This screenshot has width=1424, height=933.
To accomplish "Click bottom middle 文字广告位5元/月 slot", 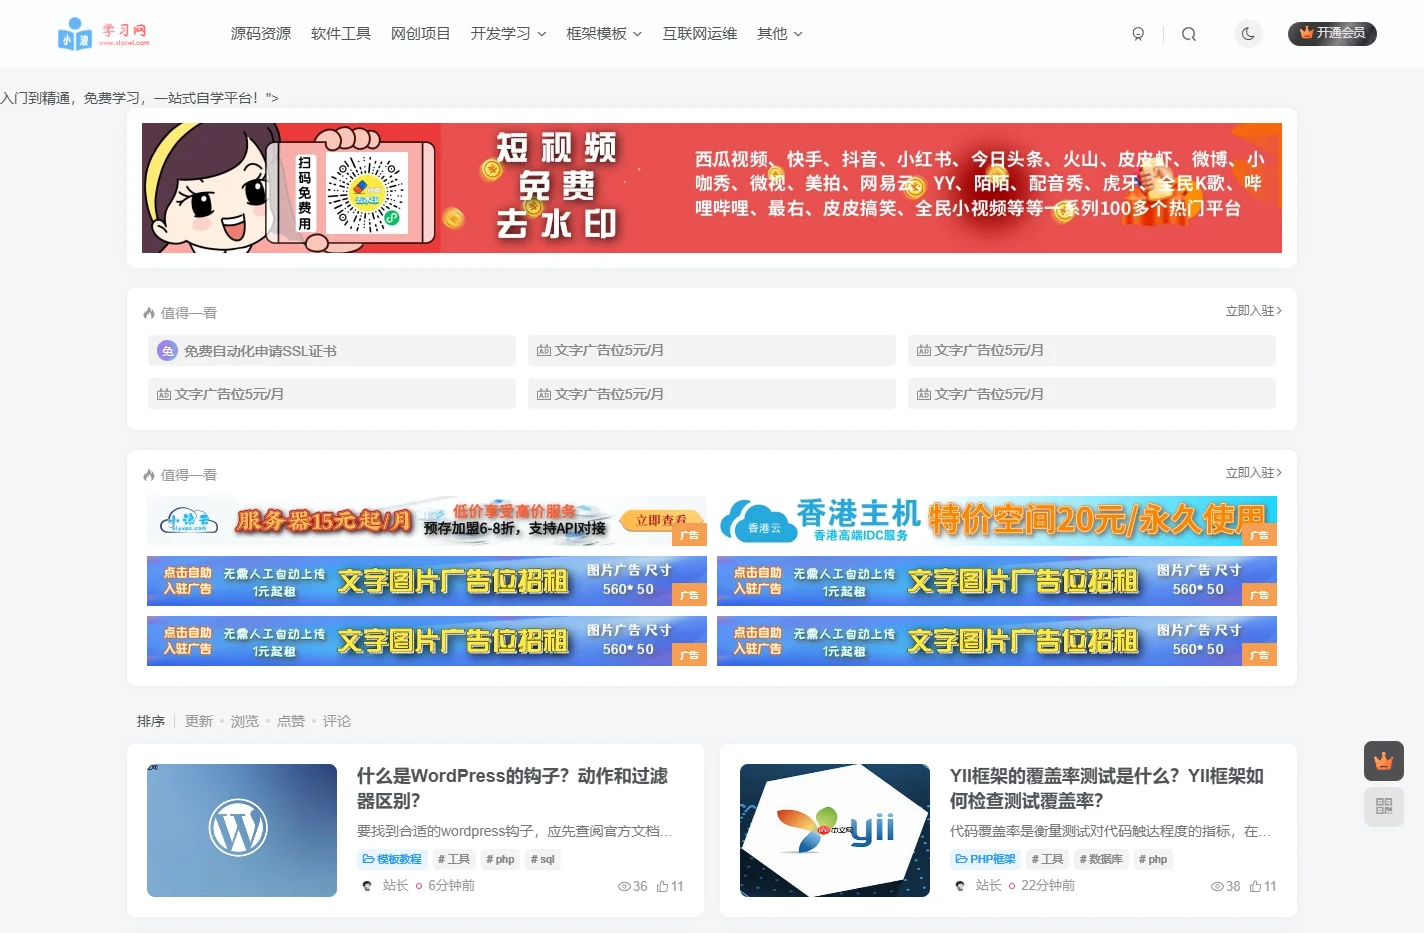I will click(712, 394).
